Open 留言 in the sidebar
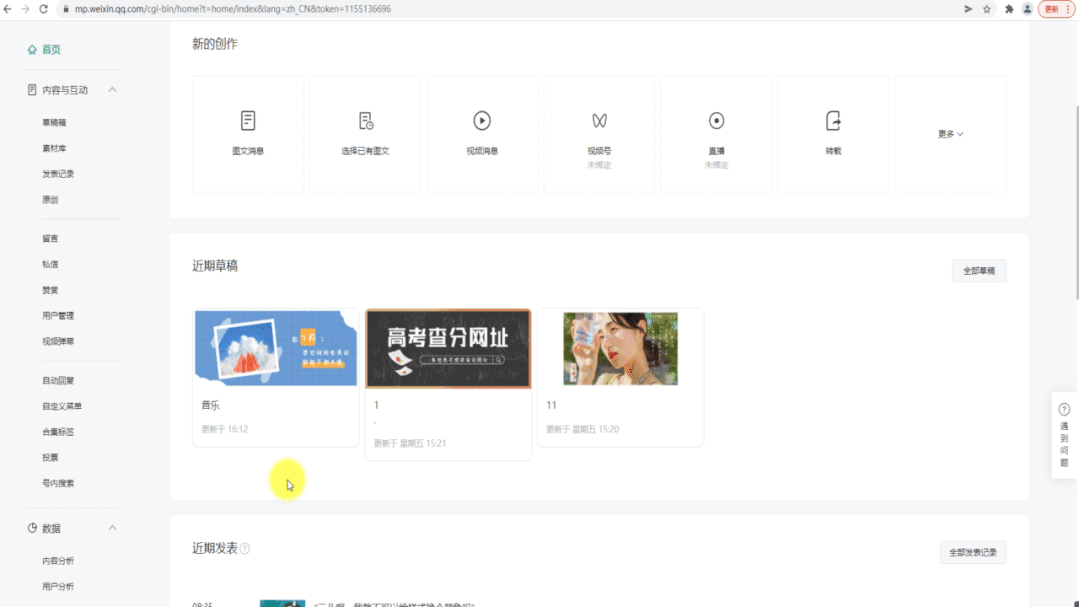This screenshot has width=1079, height=607. click(50, 239)
